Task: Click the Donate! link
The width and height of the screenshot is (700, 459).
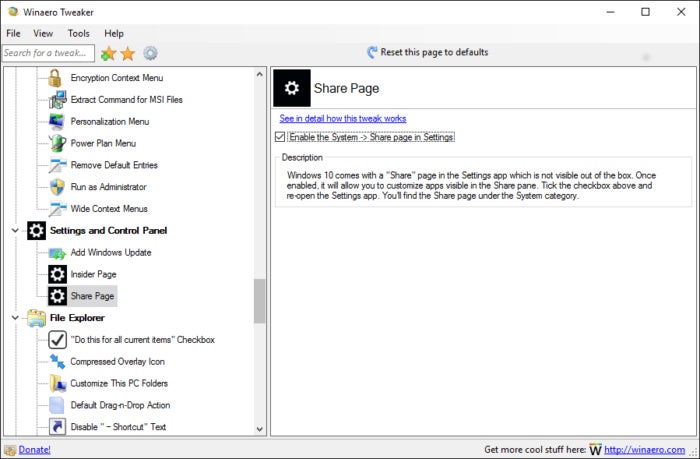Action: click(34, 450)
